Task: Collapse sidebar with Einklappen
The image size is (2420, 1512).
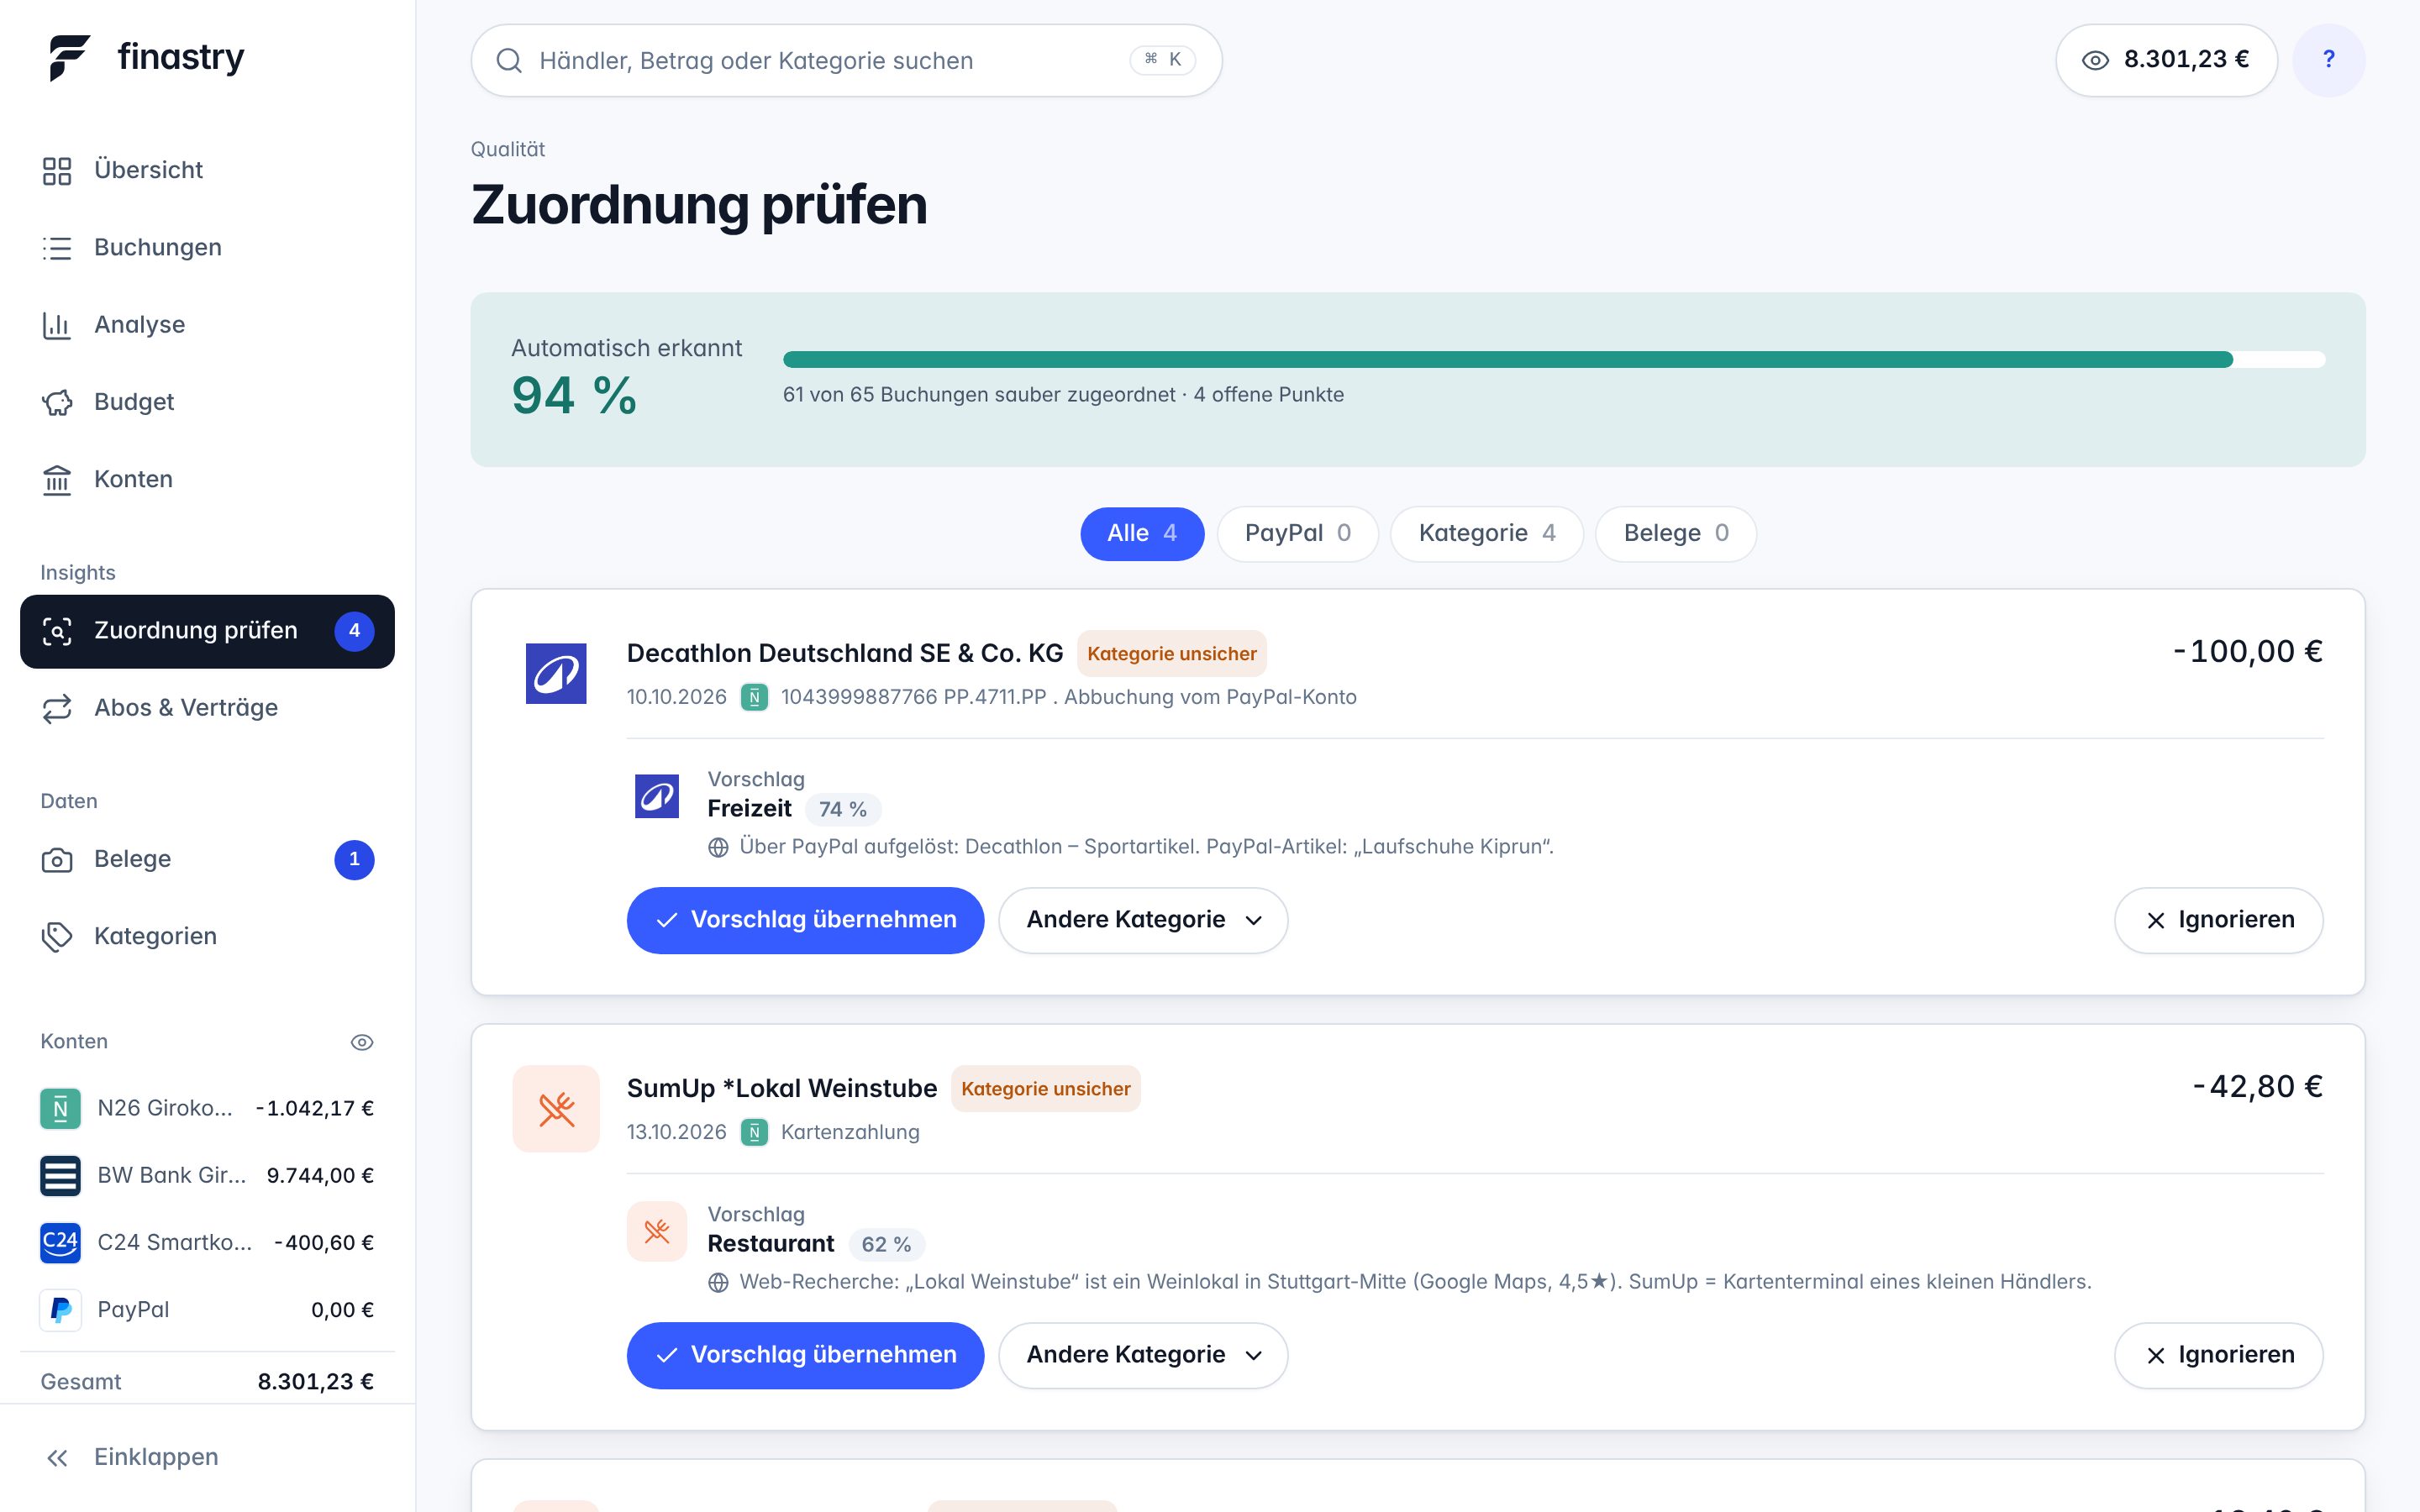Action: coord(207,1457)
